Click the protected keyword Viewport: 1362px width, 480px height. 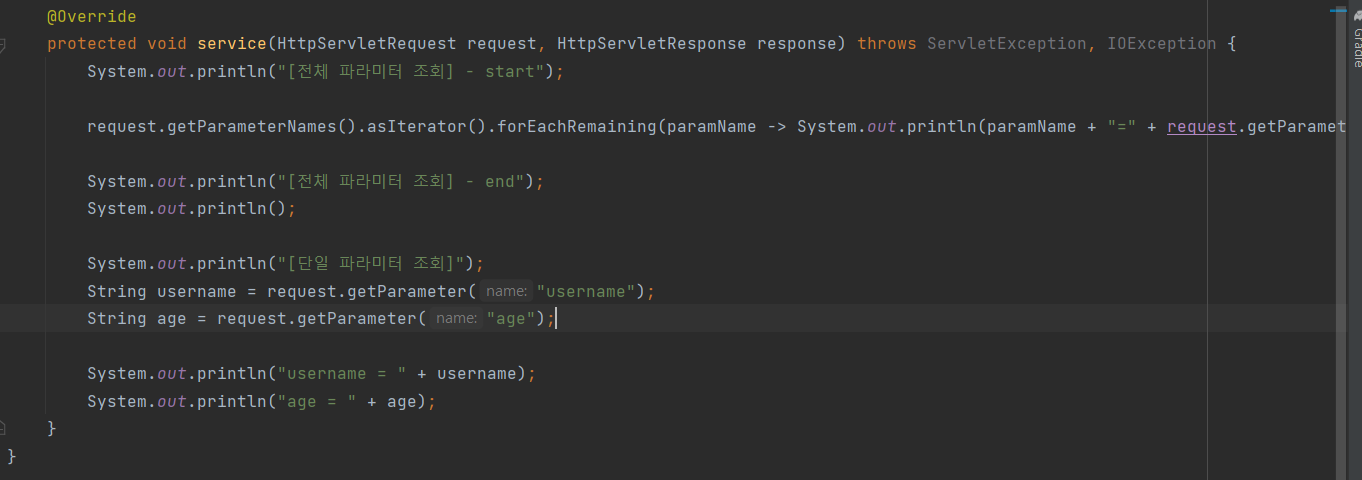(92, 44)
